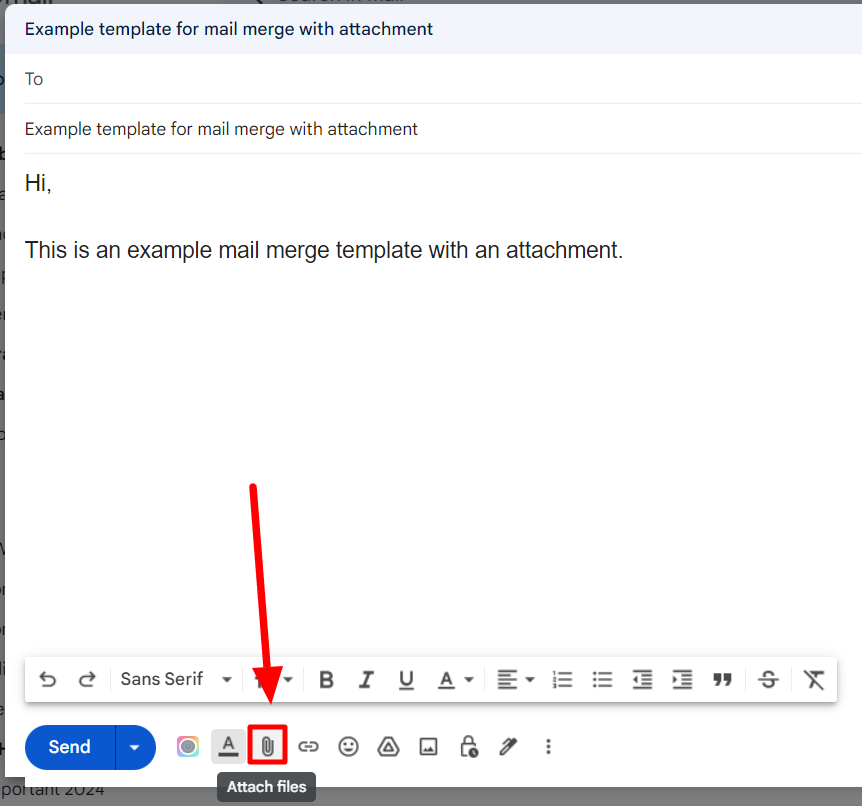This screenshot has height=806, width=862.
Task: Toggle bold formatting
Action: (x=327, y=680)
